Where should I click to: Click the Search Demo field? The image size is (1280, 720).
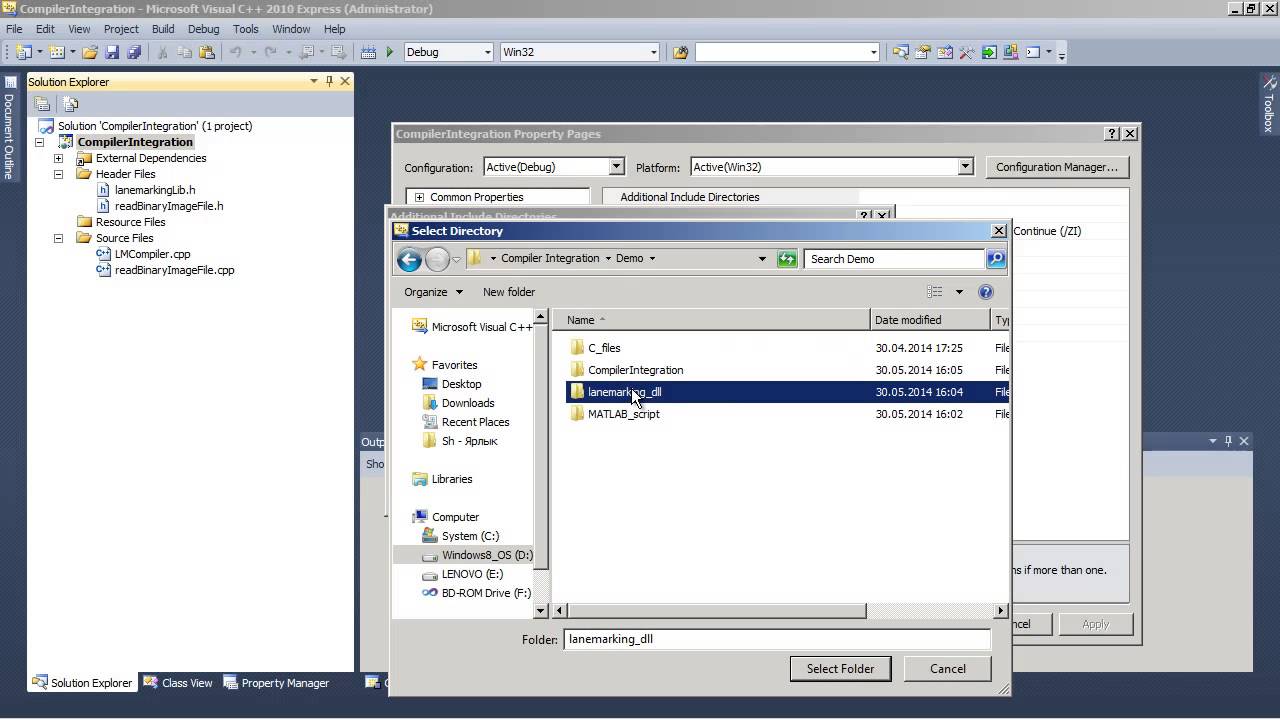coord(894,259)
